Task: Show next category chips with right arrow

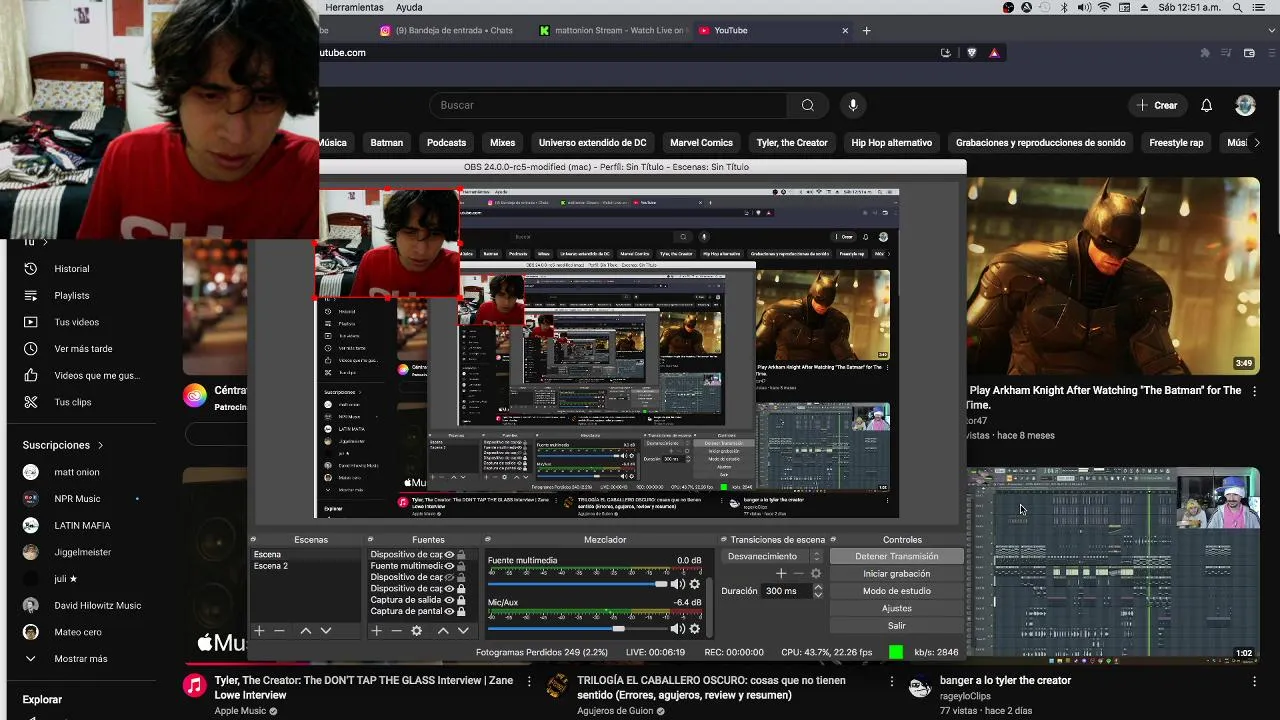Action: tap(1257, 143)
